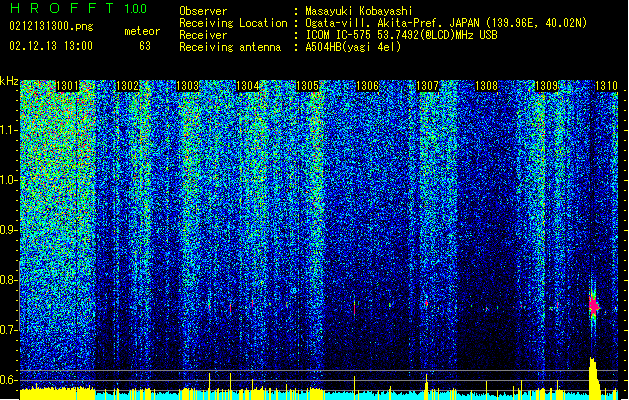Click the 1310 time marker
Screen dimensions: 629x400
tap(606, 86)
